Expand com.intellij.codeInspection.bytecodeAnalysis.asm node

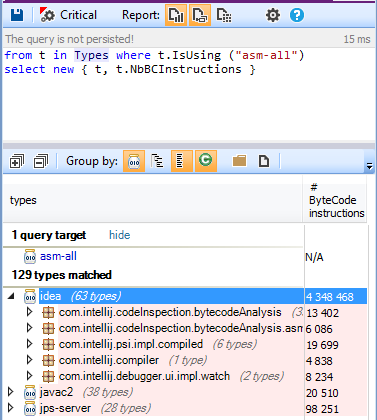(x=29, y=328)
